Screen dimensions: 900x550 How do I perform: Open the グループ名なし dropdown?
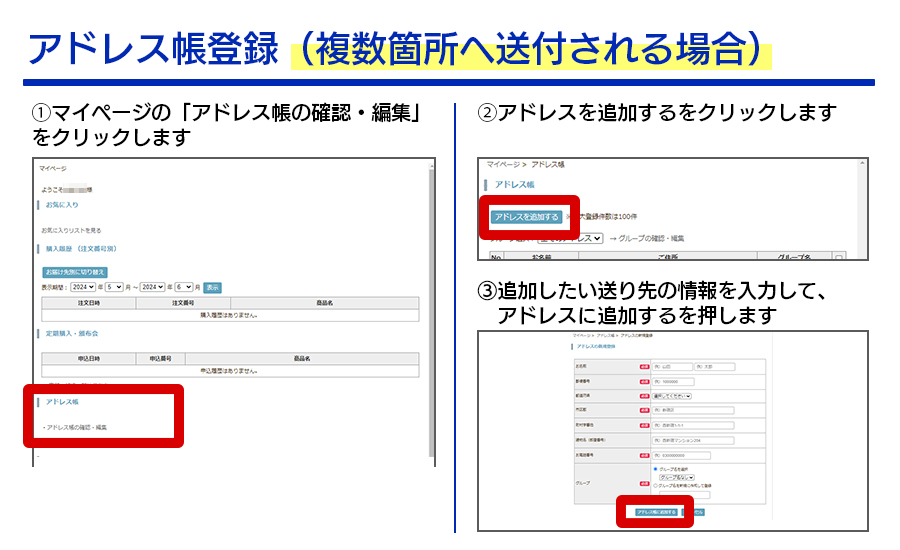point(677,478)
